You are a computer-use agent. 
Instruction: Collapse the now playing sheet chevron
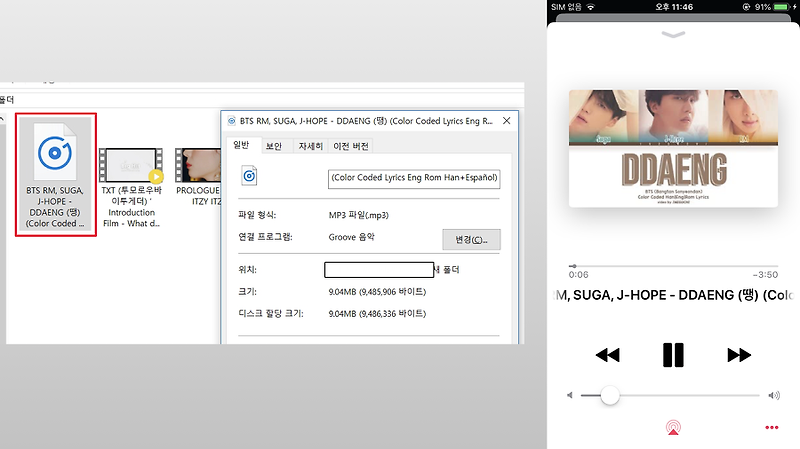[673, 35]
